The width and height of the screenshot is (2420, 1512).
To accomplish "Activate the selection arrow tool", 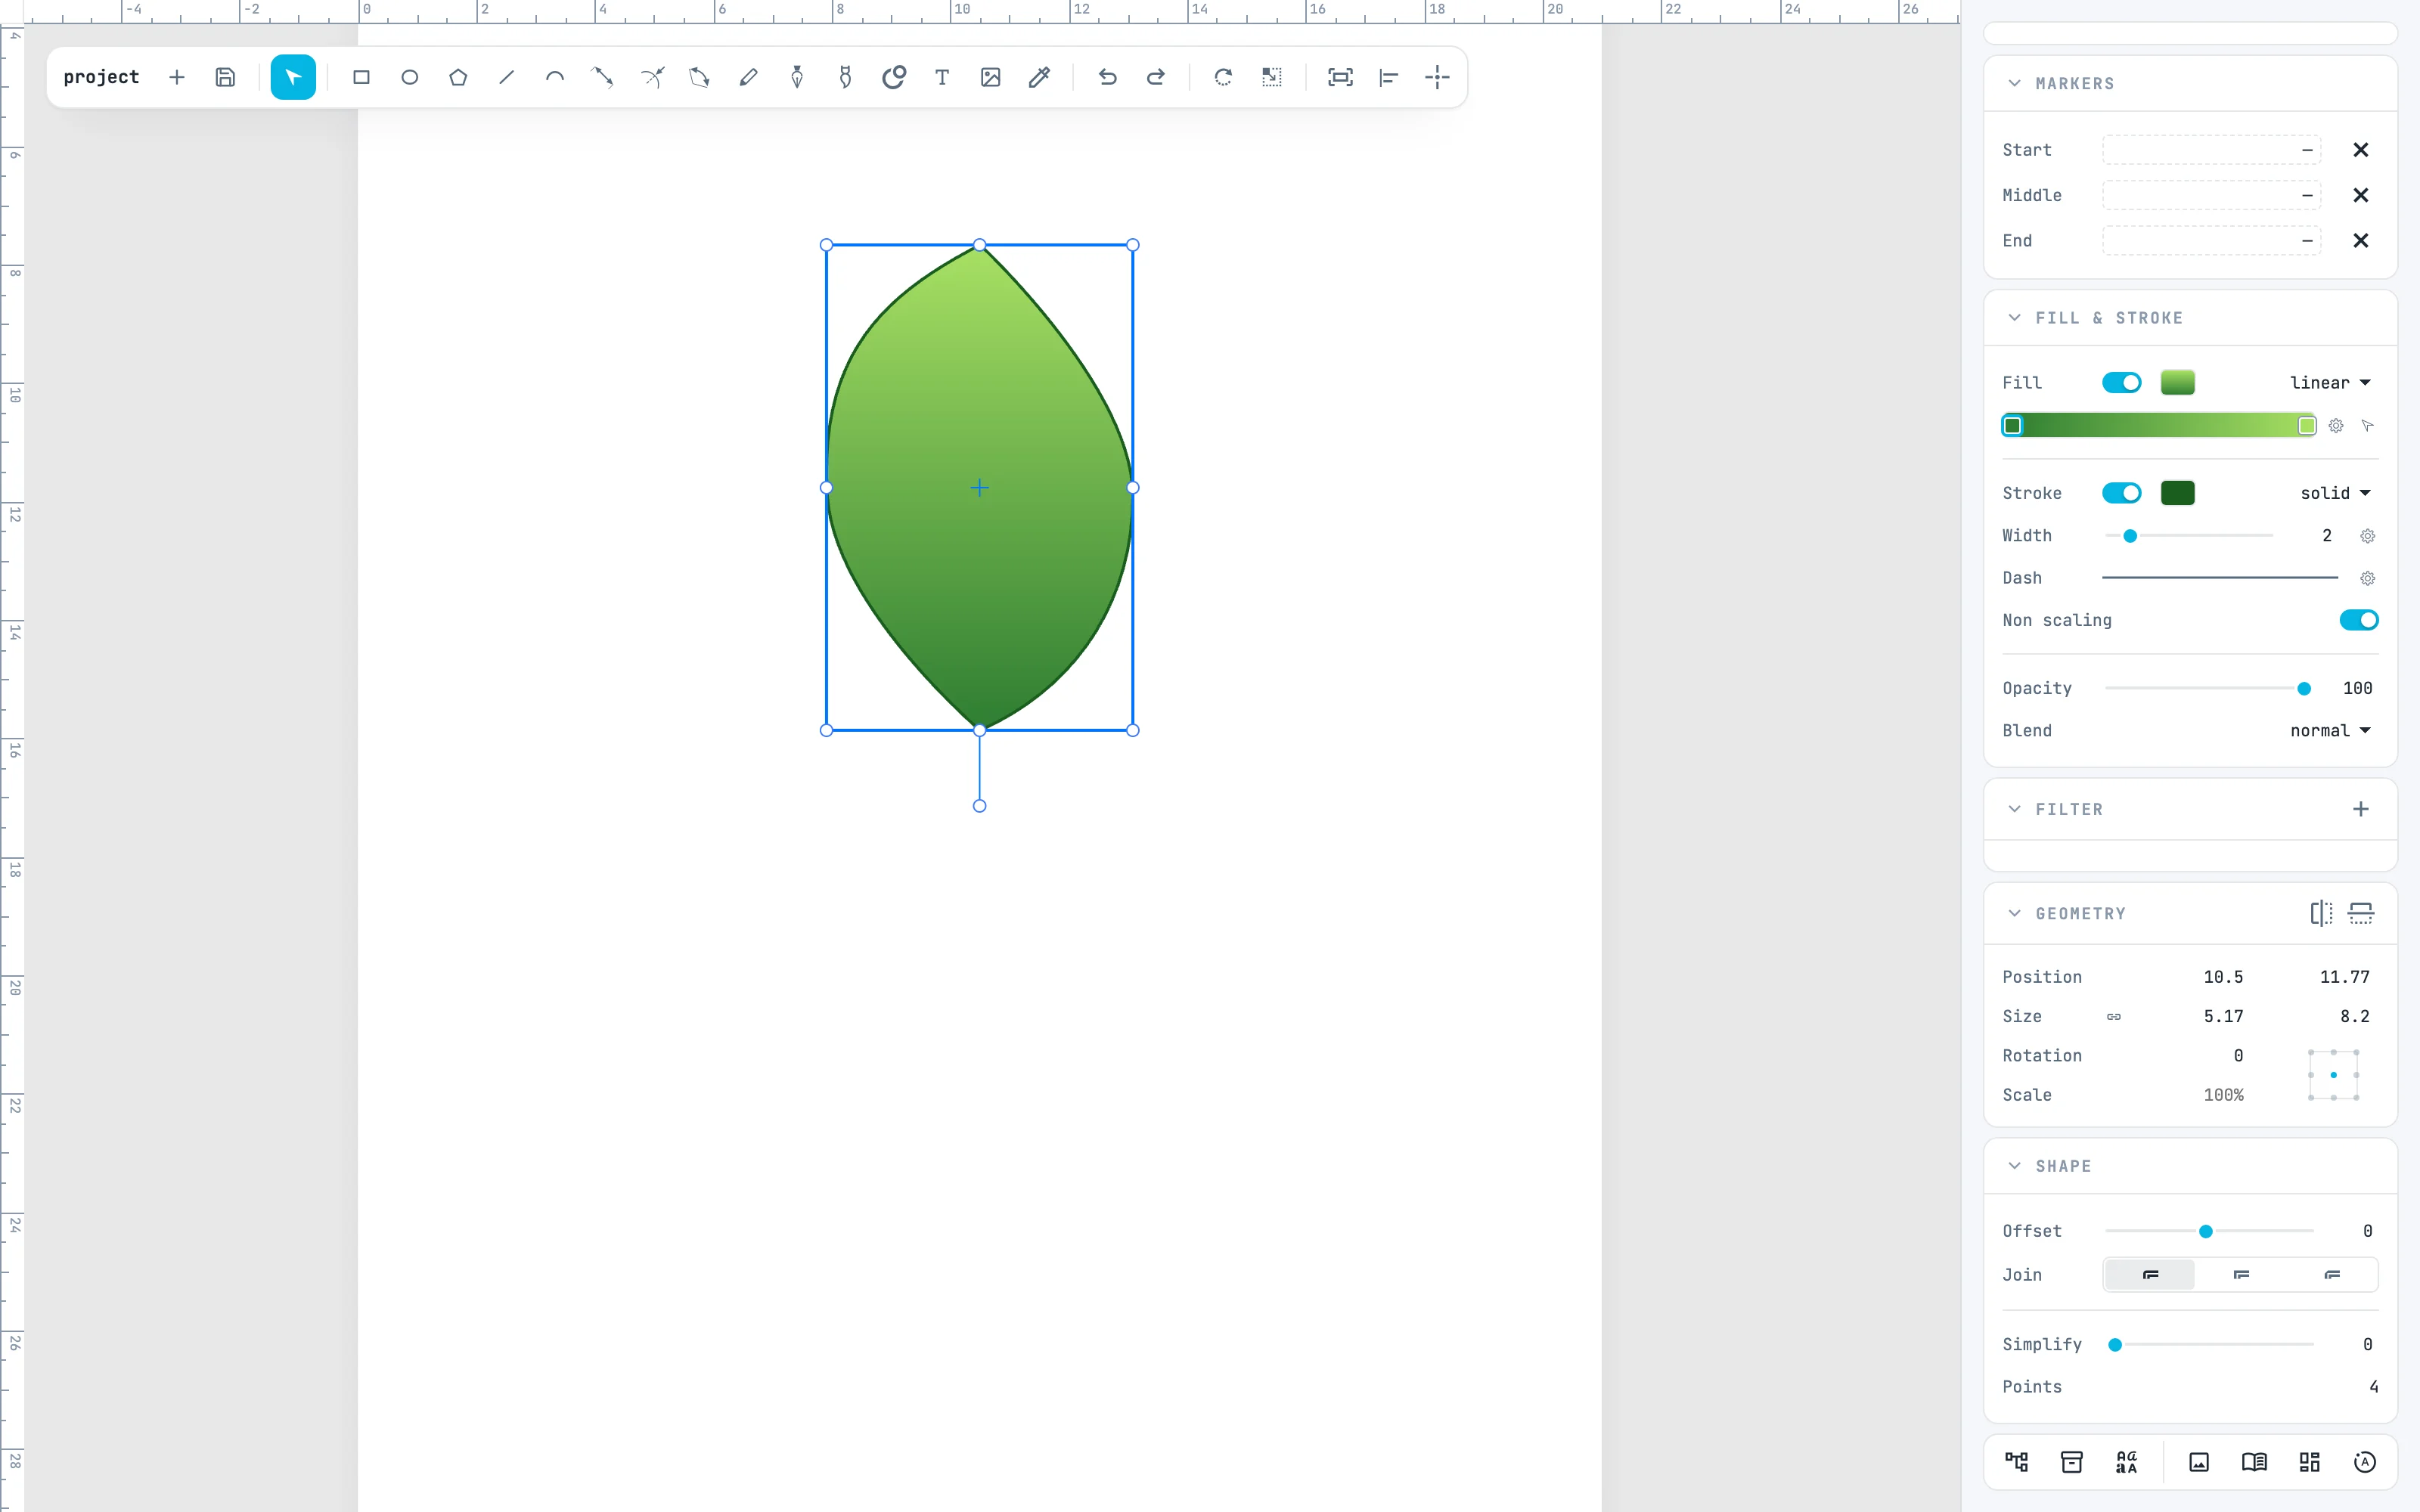I will click(293, 77).
